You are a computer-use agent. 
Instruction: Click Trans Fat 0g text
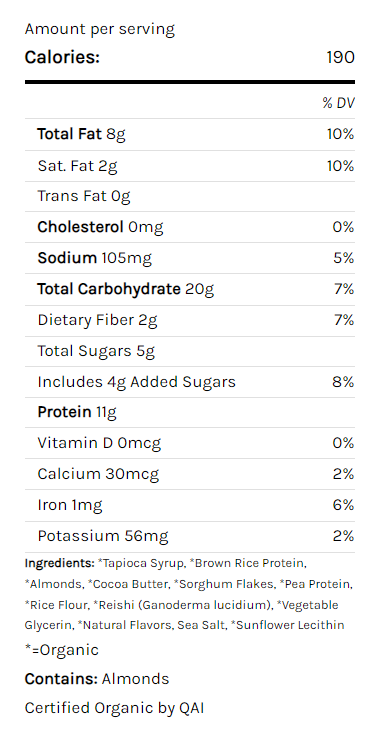point(84,196)
